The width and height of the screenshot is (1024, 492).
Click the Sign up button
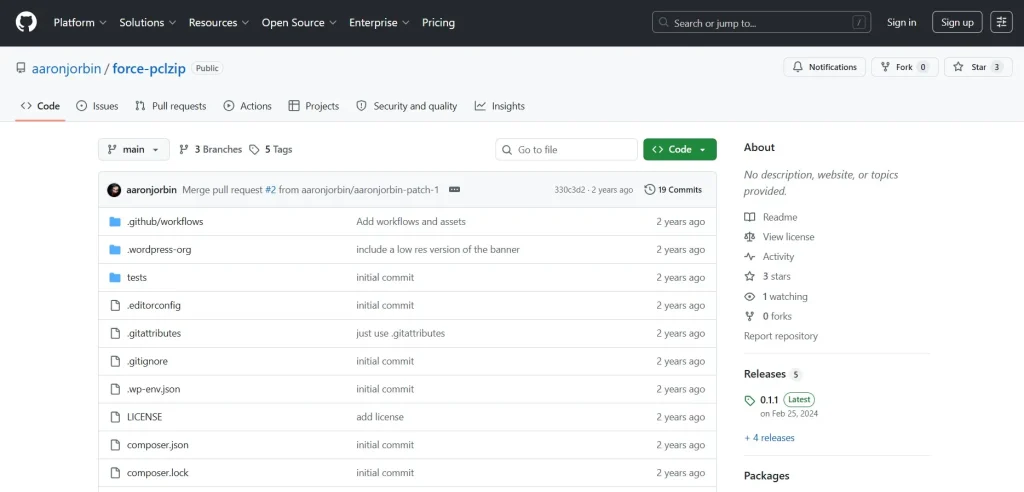(x=957, y=23)
